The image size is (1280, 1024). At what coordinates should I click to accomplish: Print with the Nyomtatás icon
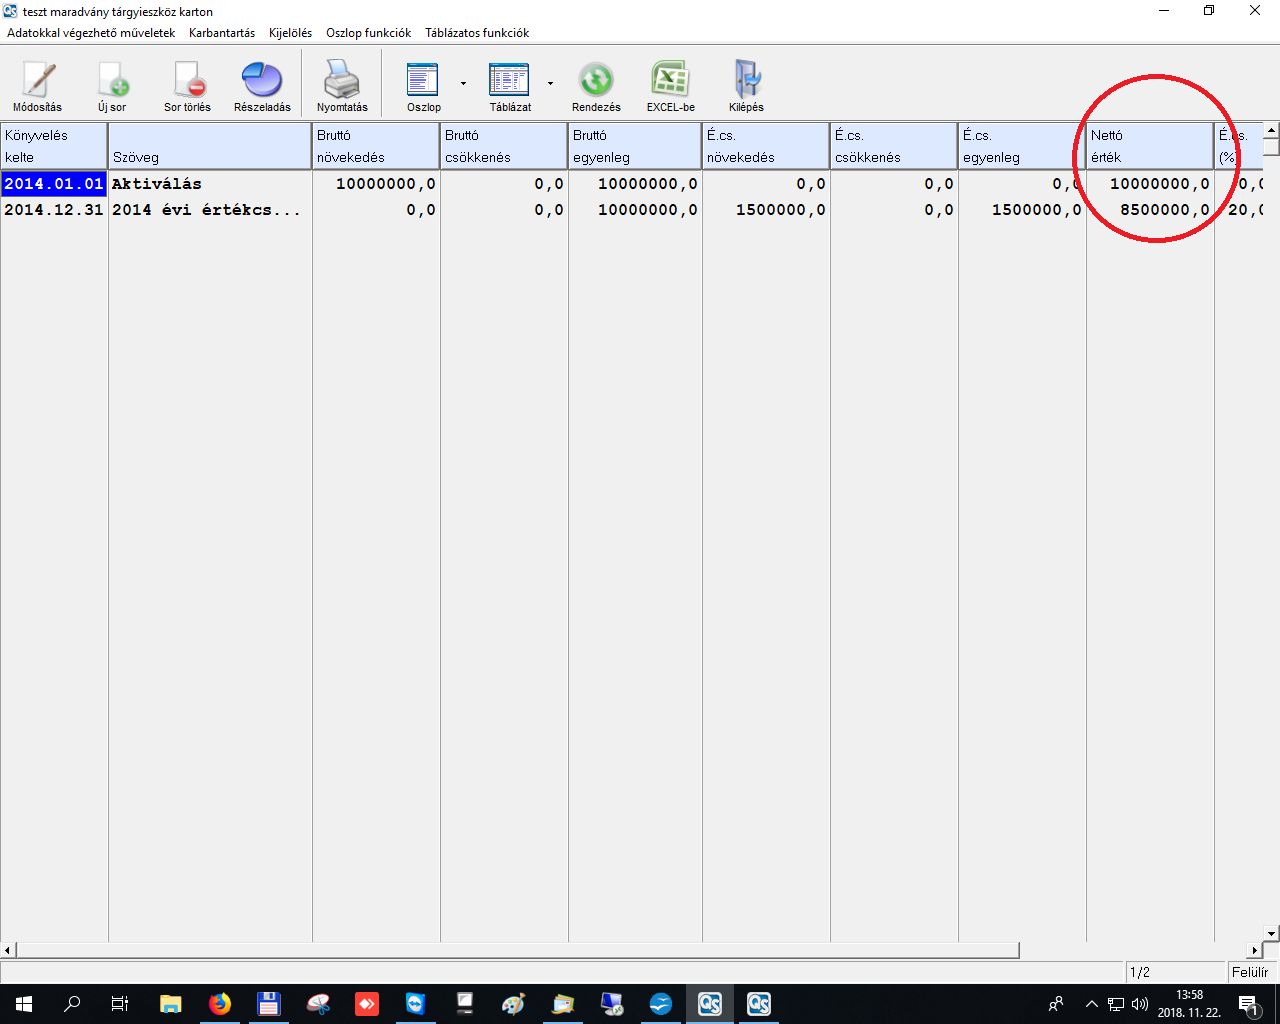click(x=342, y=80)
